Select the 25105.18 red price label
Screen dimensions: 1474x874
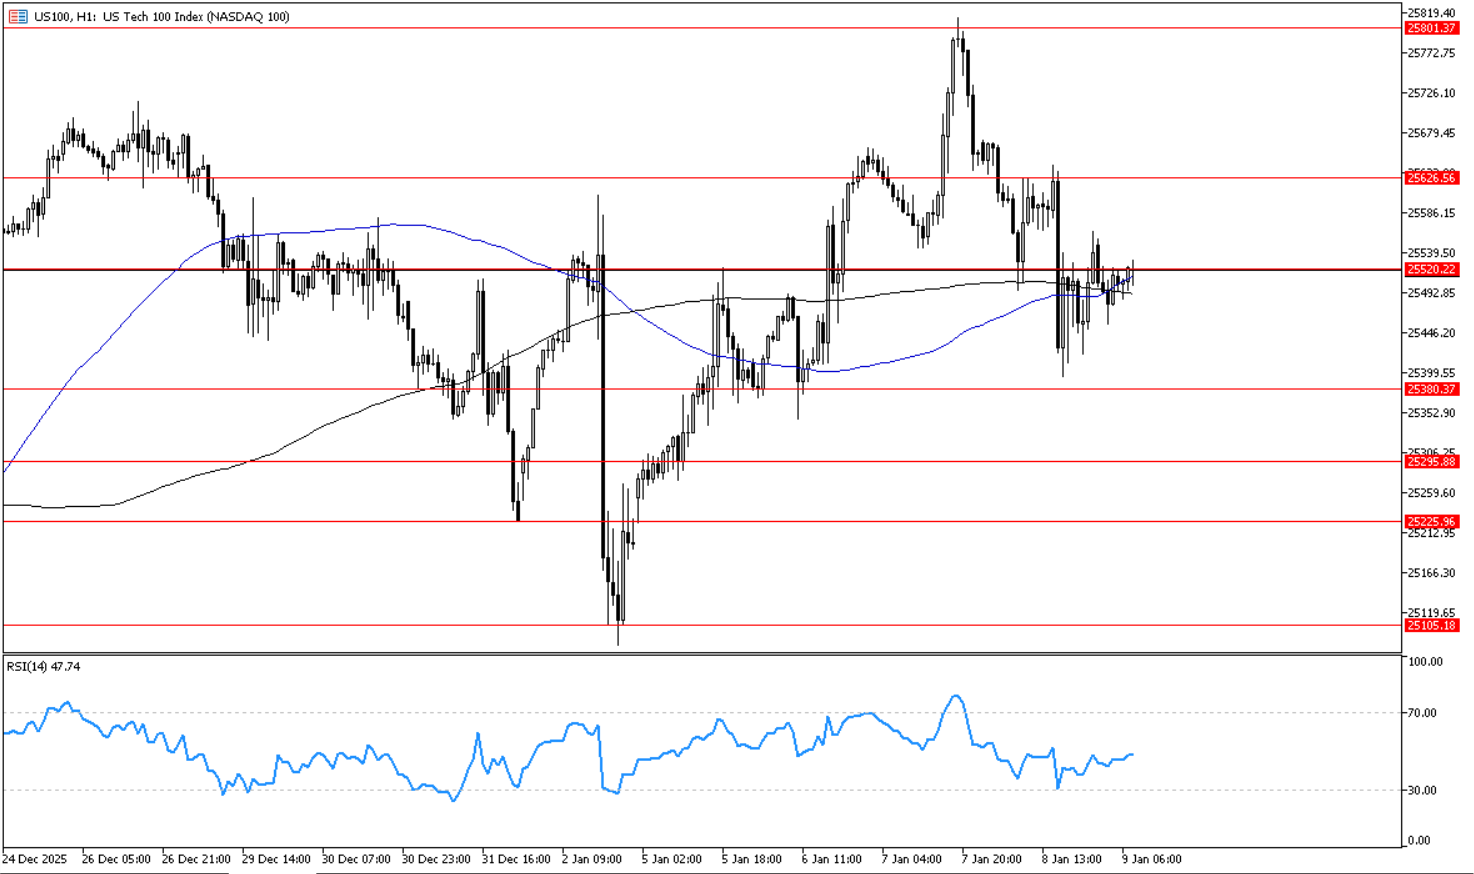(x=1431, y=625)
